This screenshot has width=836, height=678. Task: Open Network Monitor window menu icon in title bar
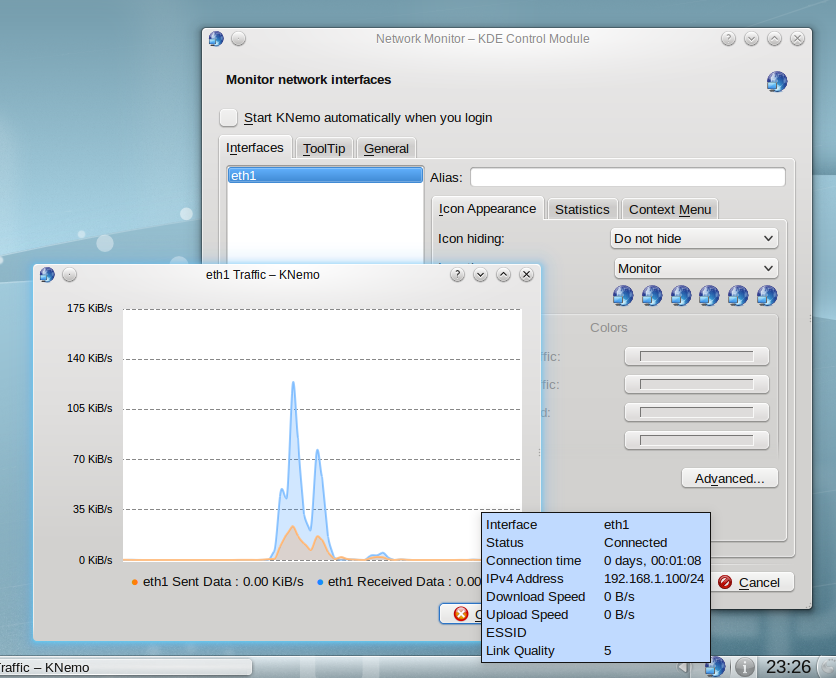click(216, 39)
